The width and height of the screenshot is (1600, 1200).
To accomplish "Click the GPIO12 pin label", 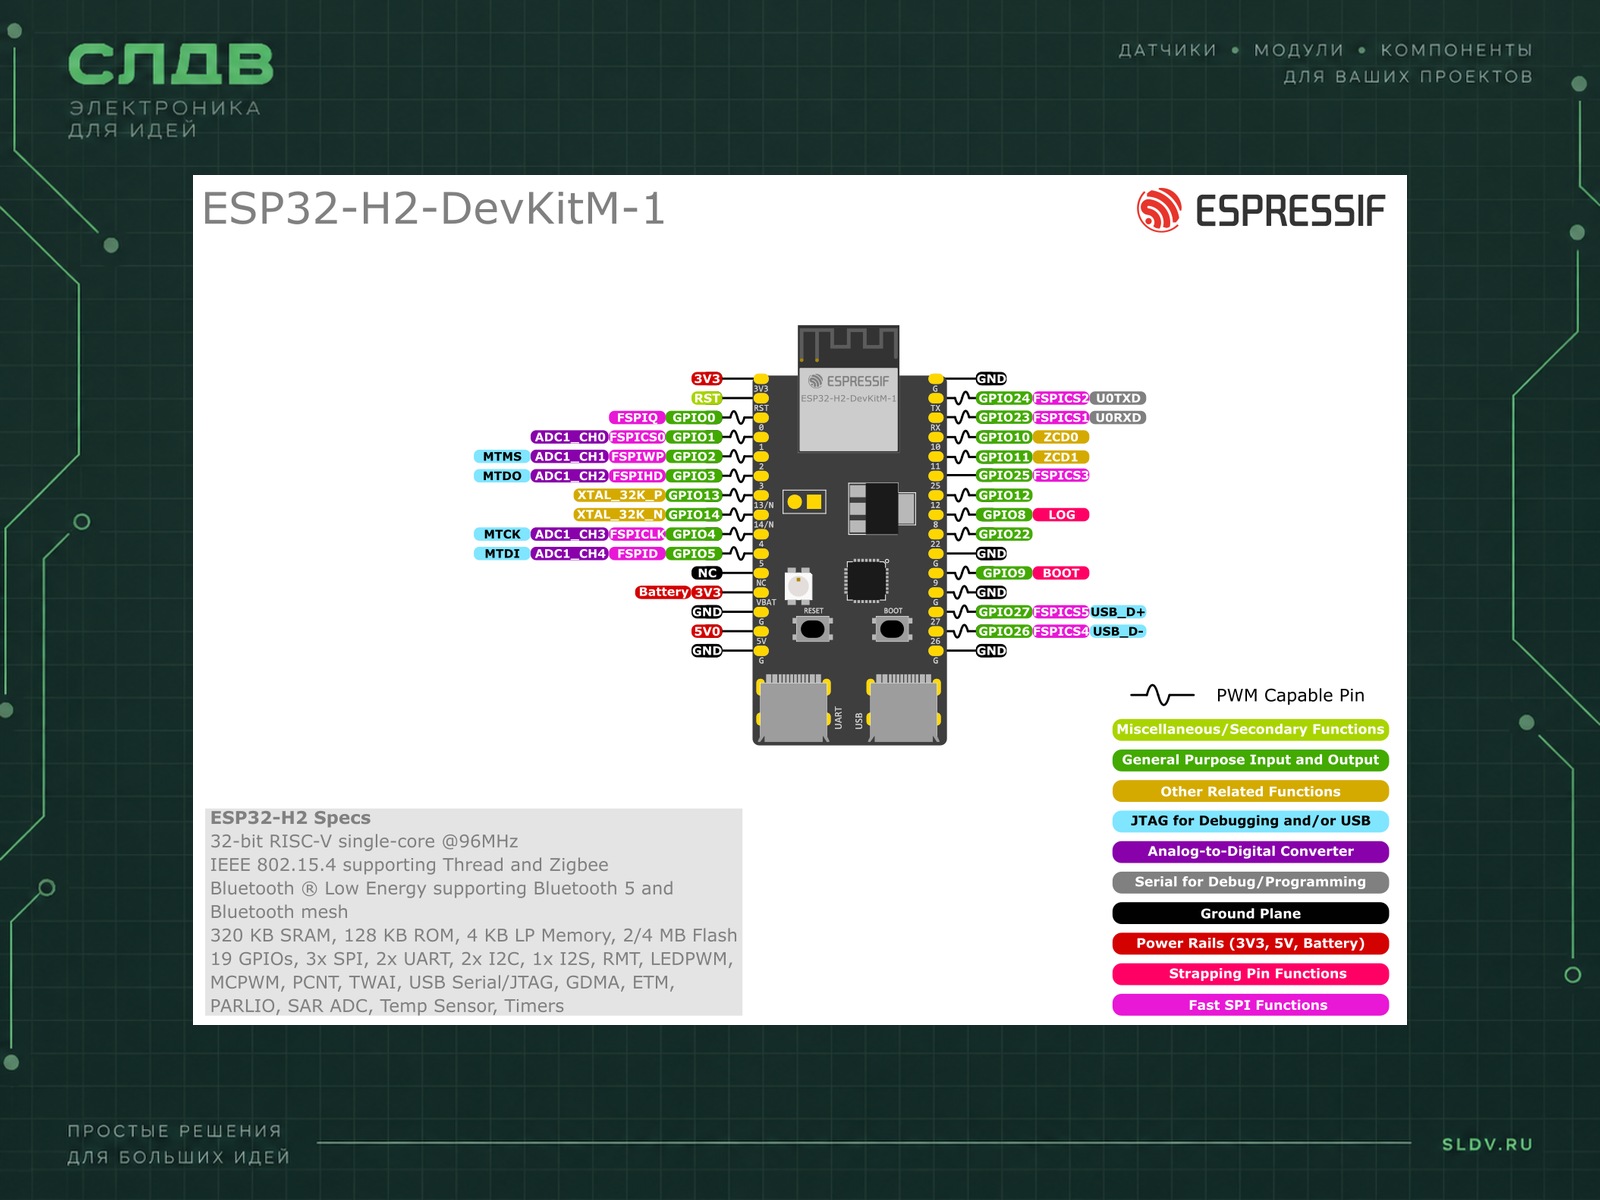I will click(1004, 495).
